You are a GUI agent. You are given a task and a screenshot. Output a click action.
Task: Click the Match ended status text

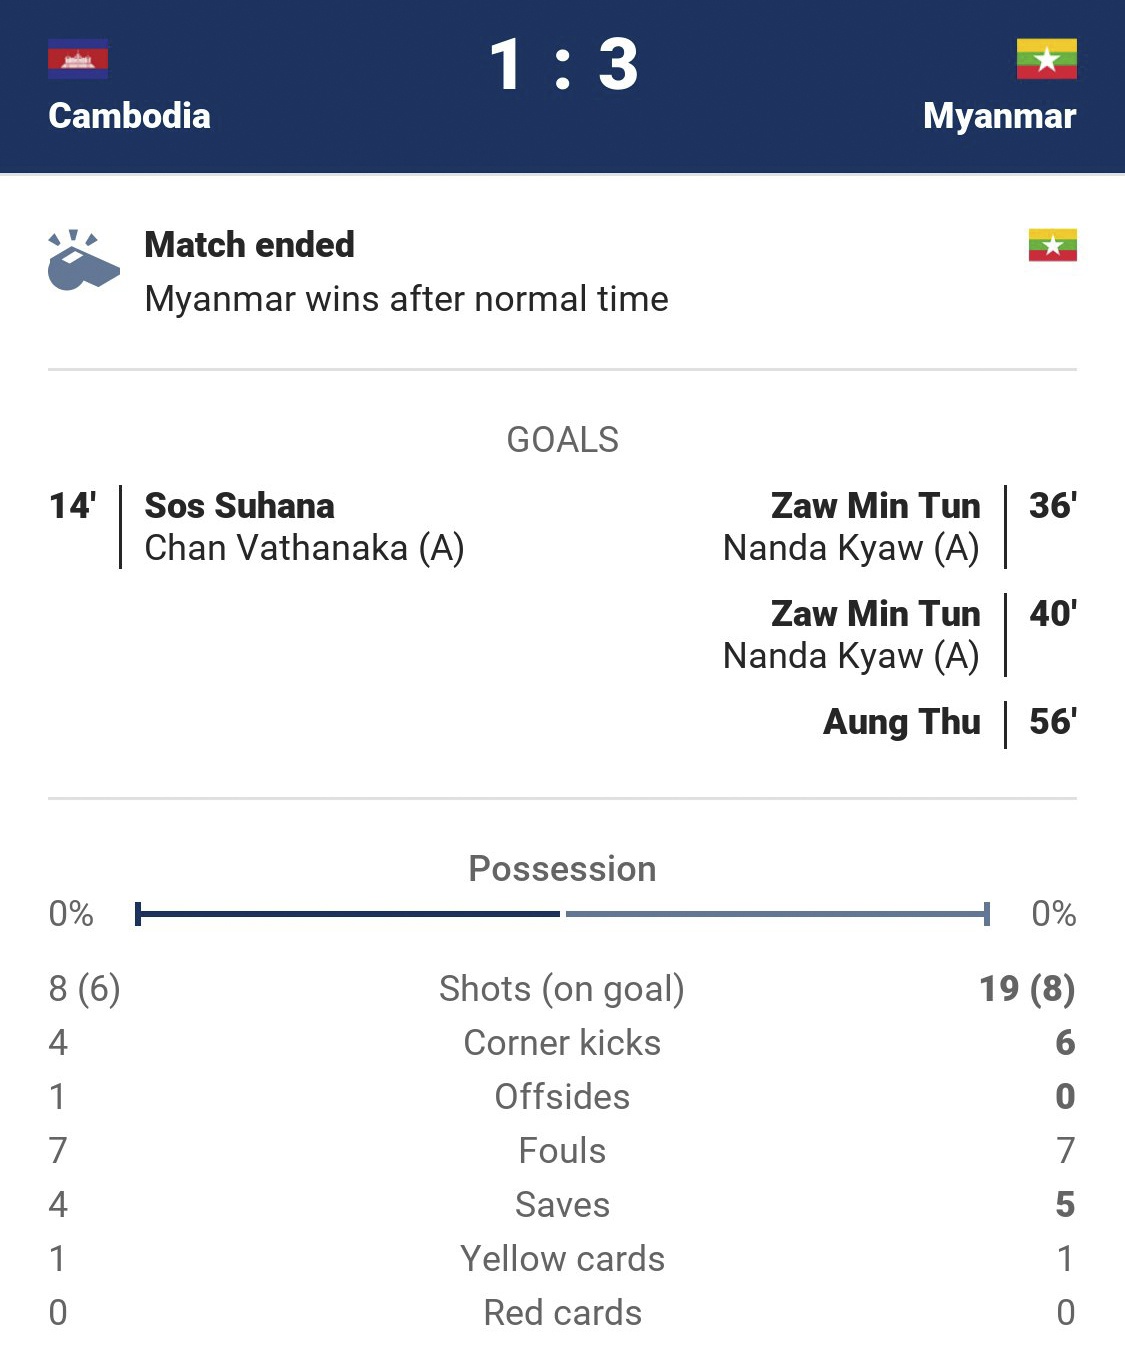click(x=249, y=245)
